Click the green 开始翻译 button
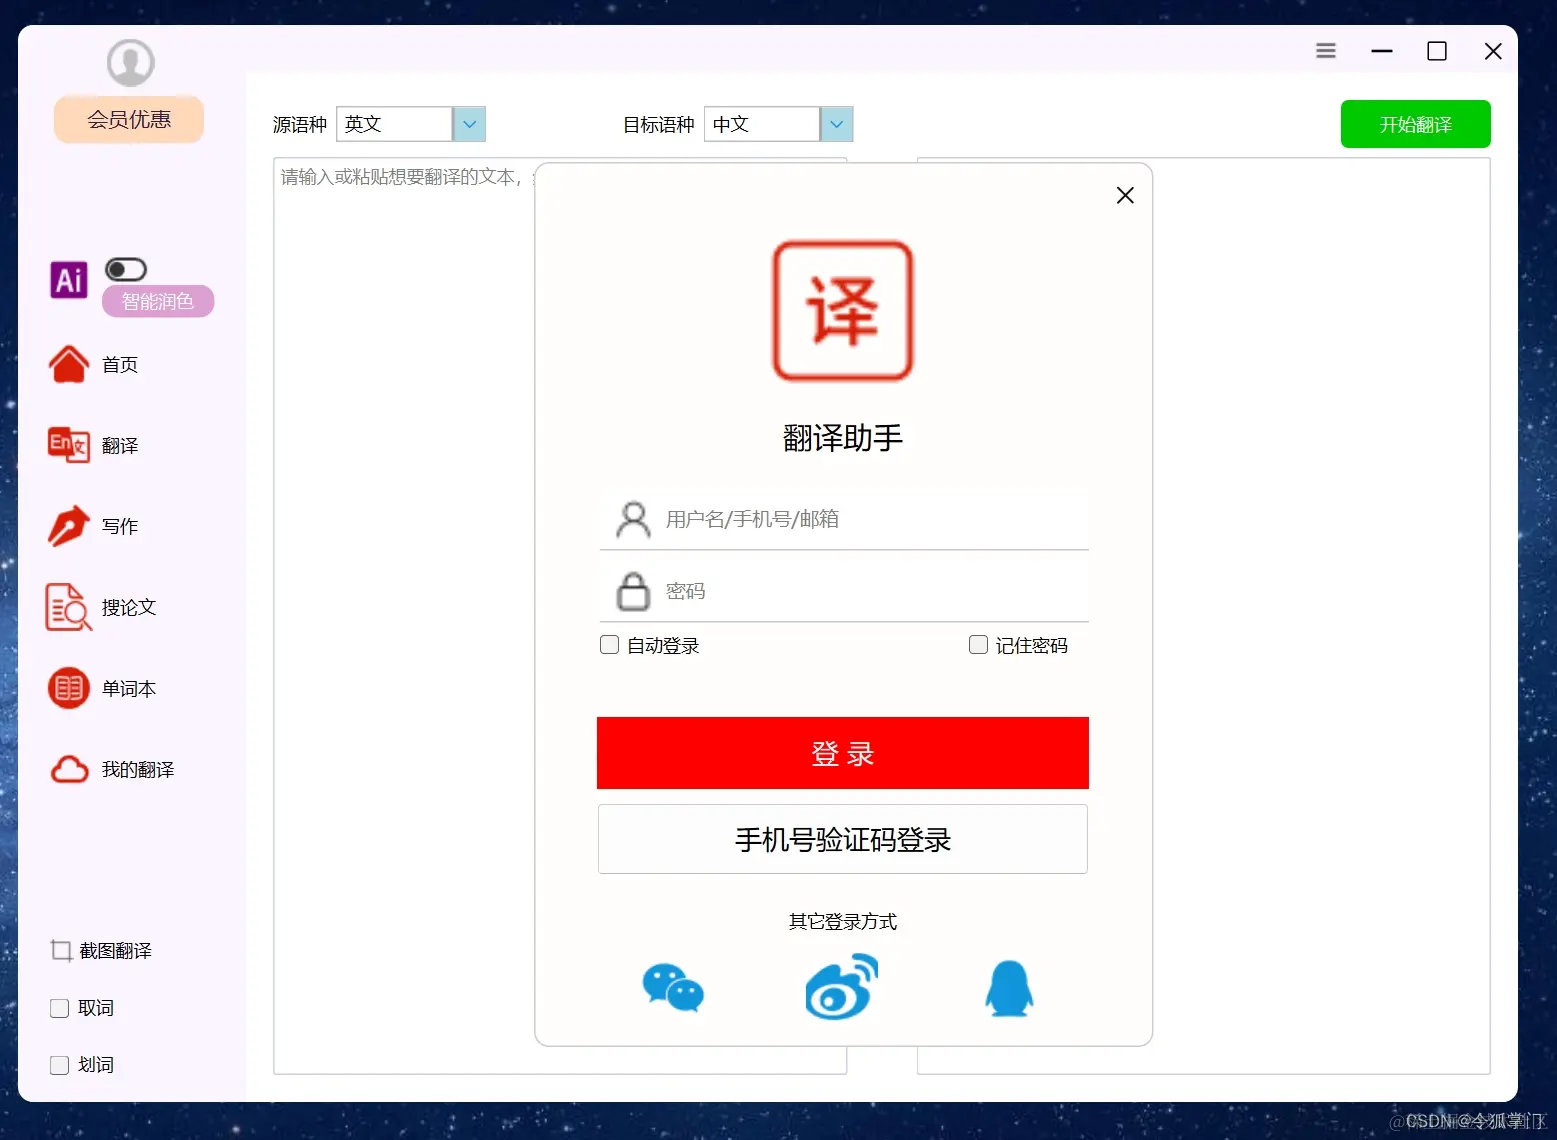The height and width of the screenshot is (1140, 1557). pos(1414,124)
